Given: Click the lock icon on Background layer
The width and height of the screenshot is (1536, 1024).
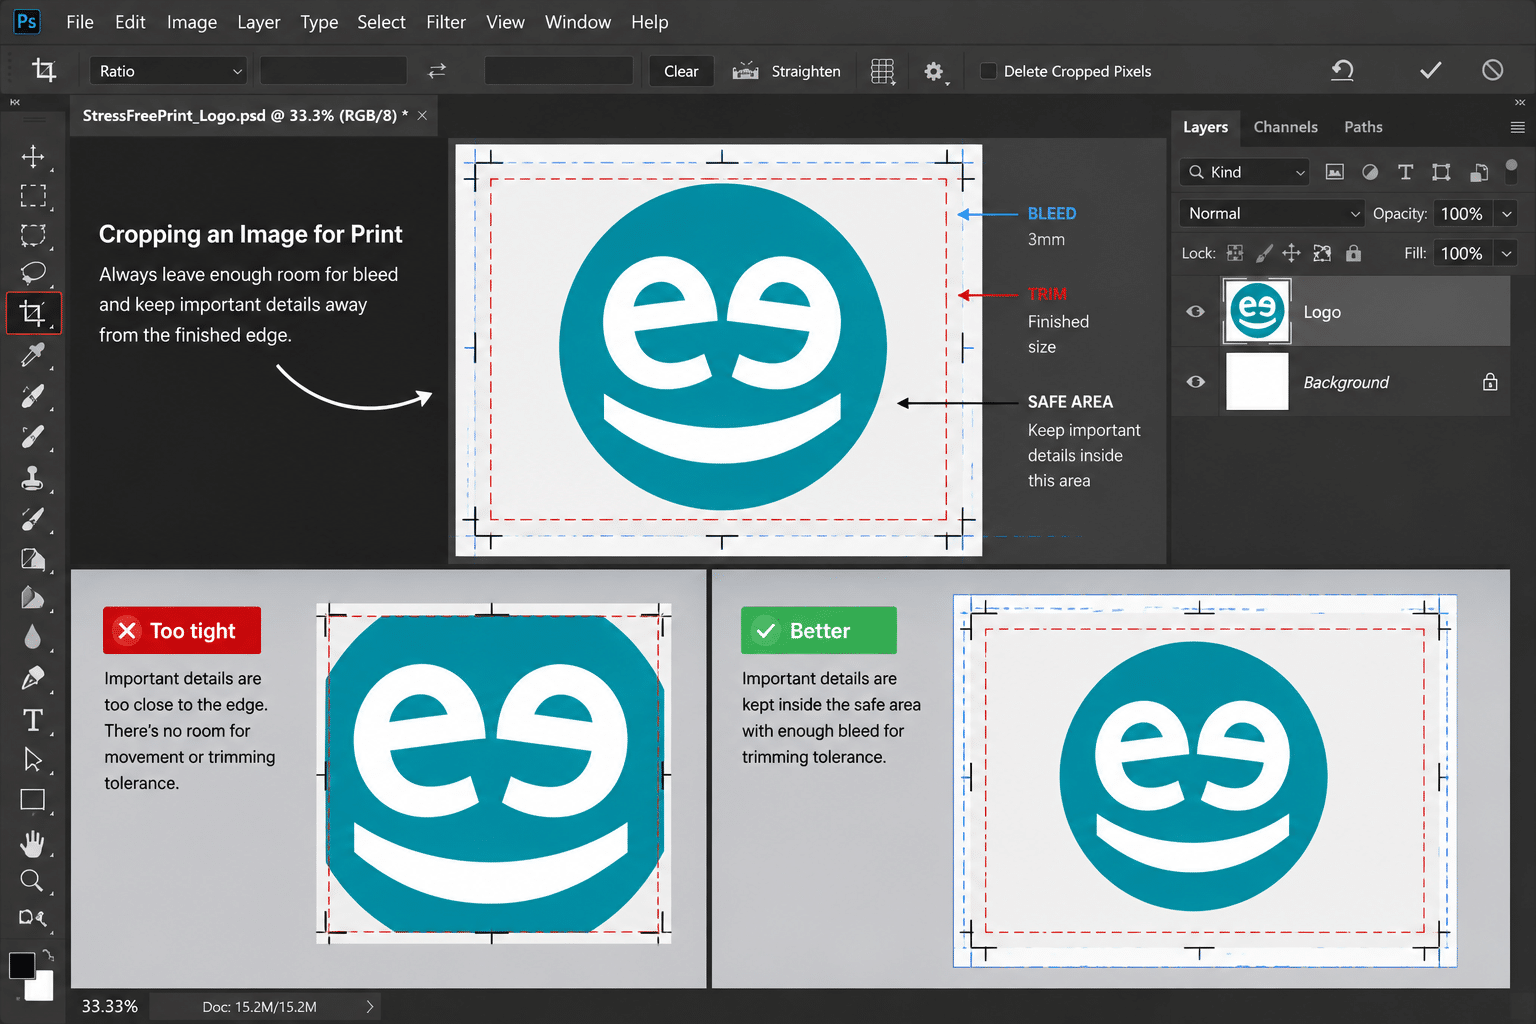Looking at the screenshot, I should coord(1490,382).
